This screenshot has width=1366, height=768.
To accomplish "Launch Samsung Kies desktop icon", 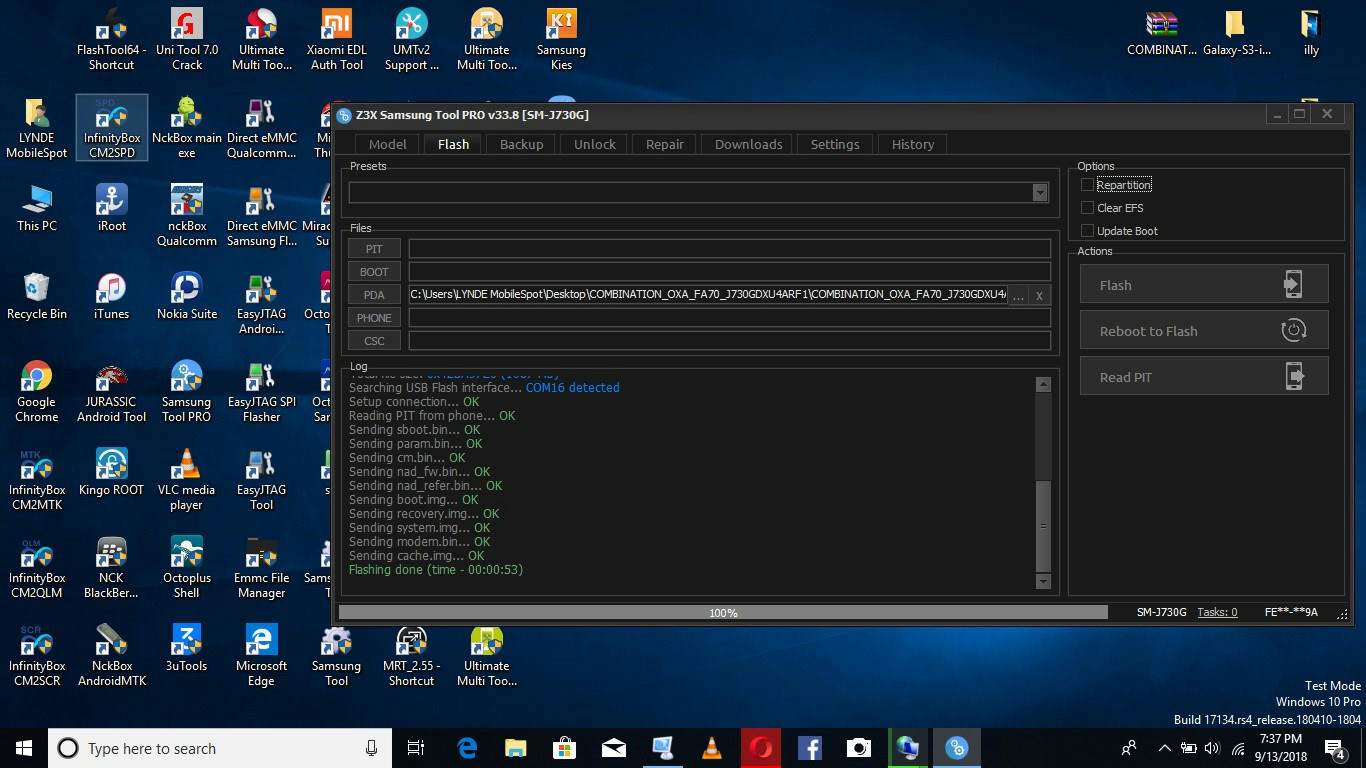I will [x=561, y=40].
